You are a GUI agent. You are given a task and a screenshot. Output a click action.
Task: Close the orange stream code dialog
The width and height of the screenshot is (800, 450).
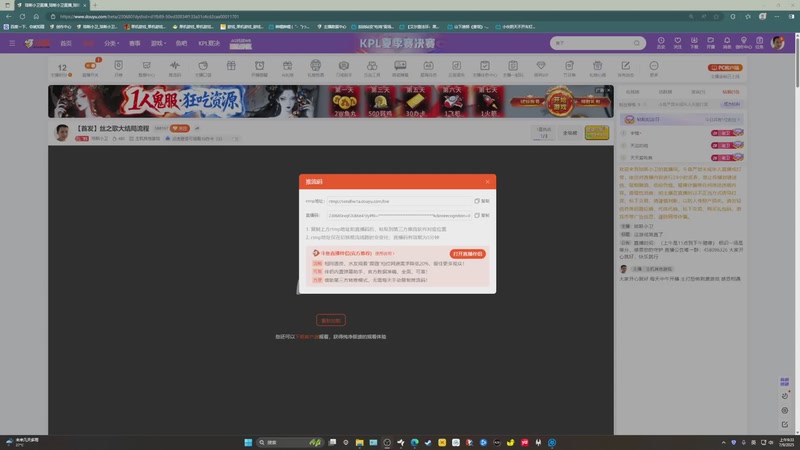tap(487, 182)
